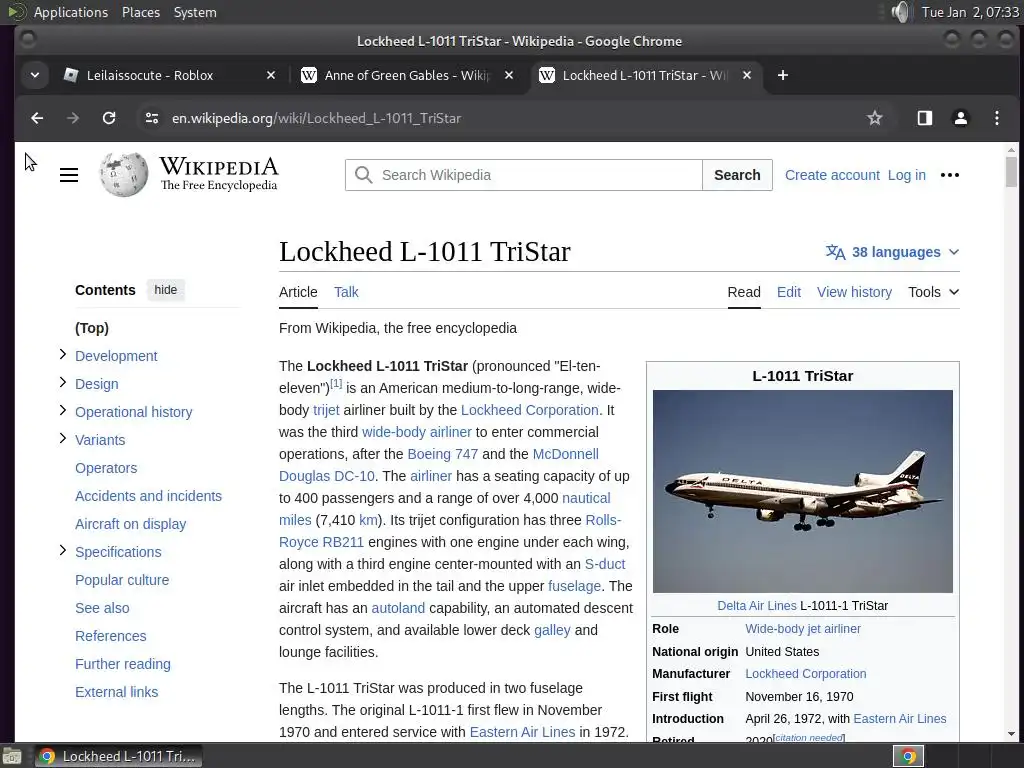Open the 38 languages dropdown

[892, 252]
